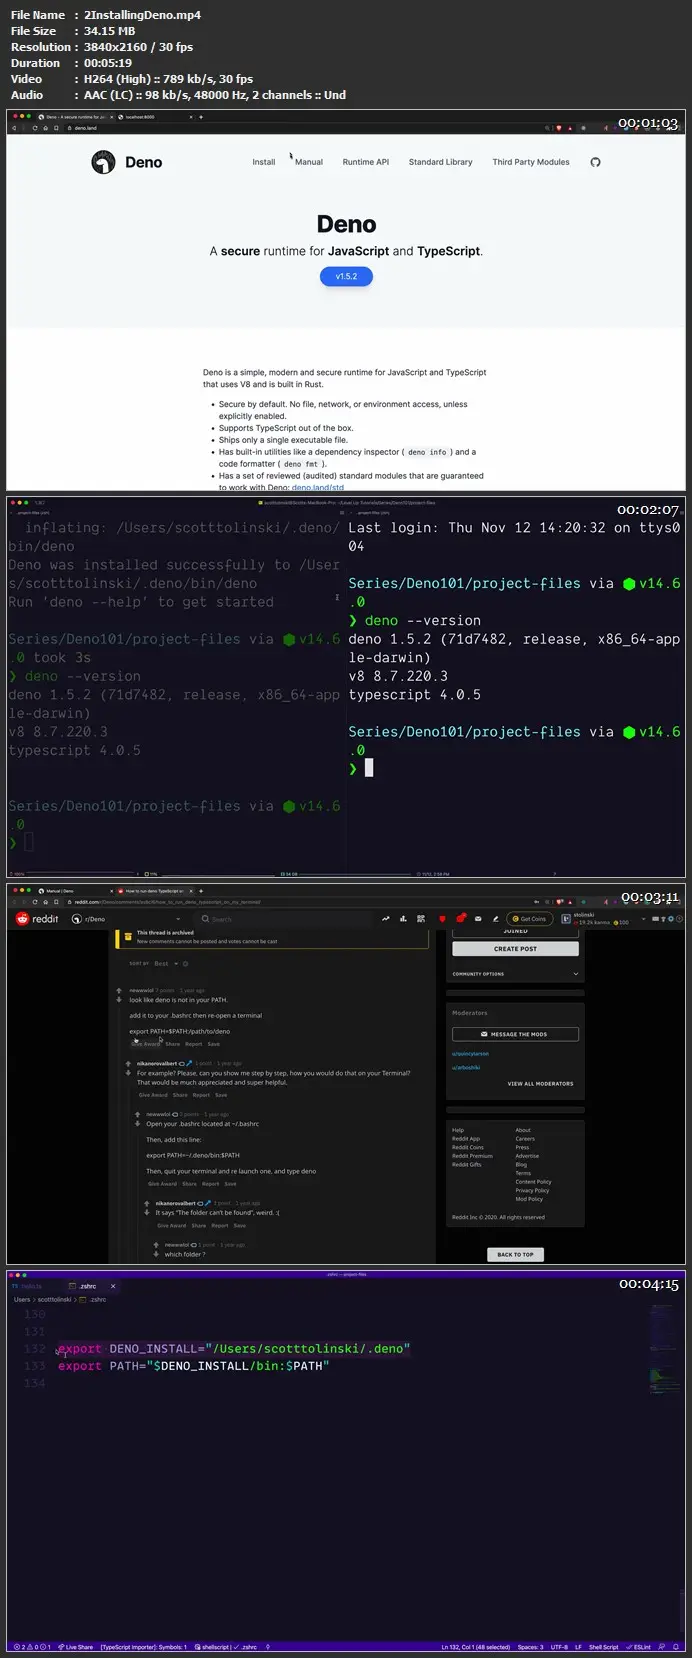Open the Reddit Premium footer link

[x=472, y=1156]
